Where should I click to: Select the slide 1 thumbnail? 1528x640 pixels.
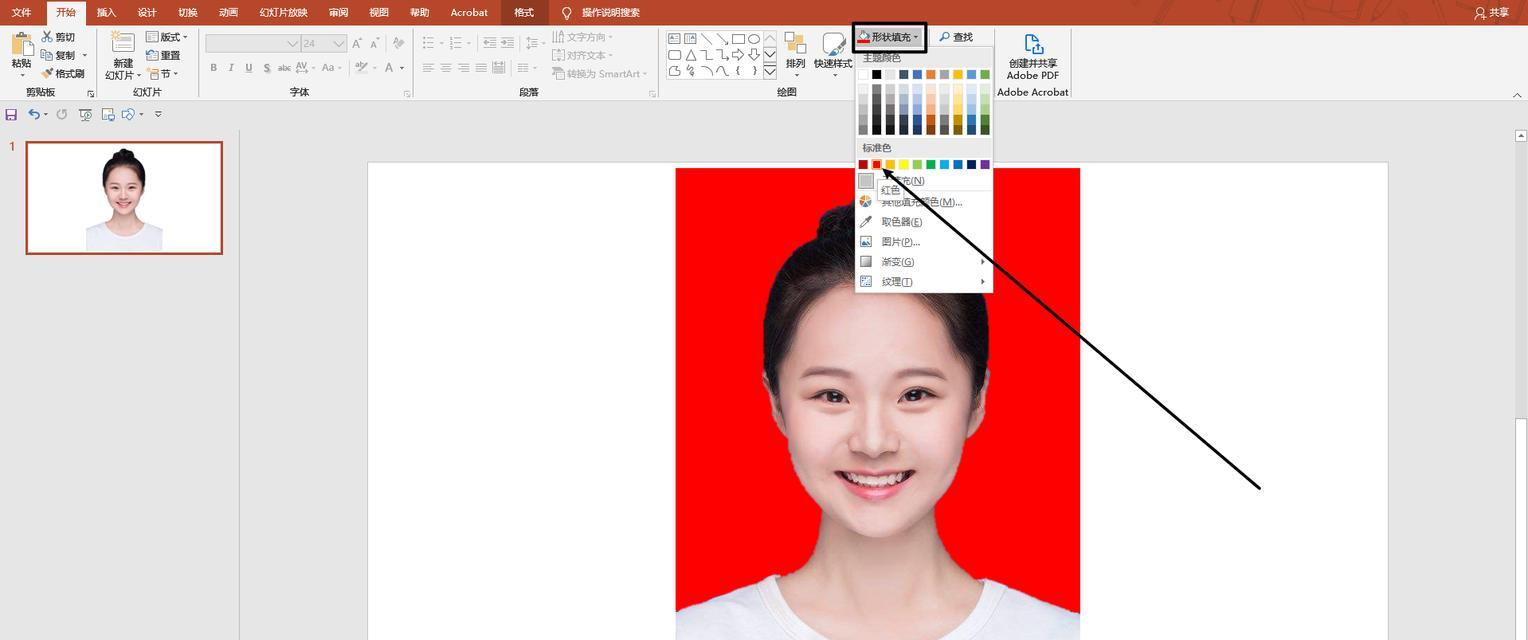(124, 198)
